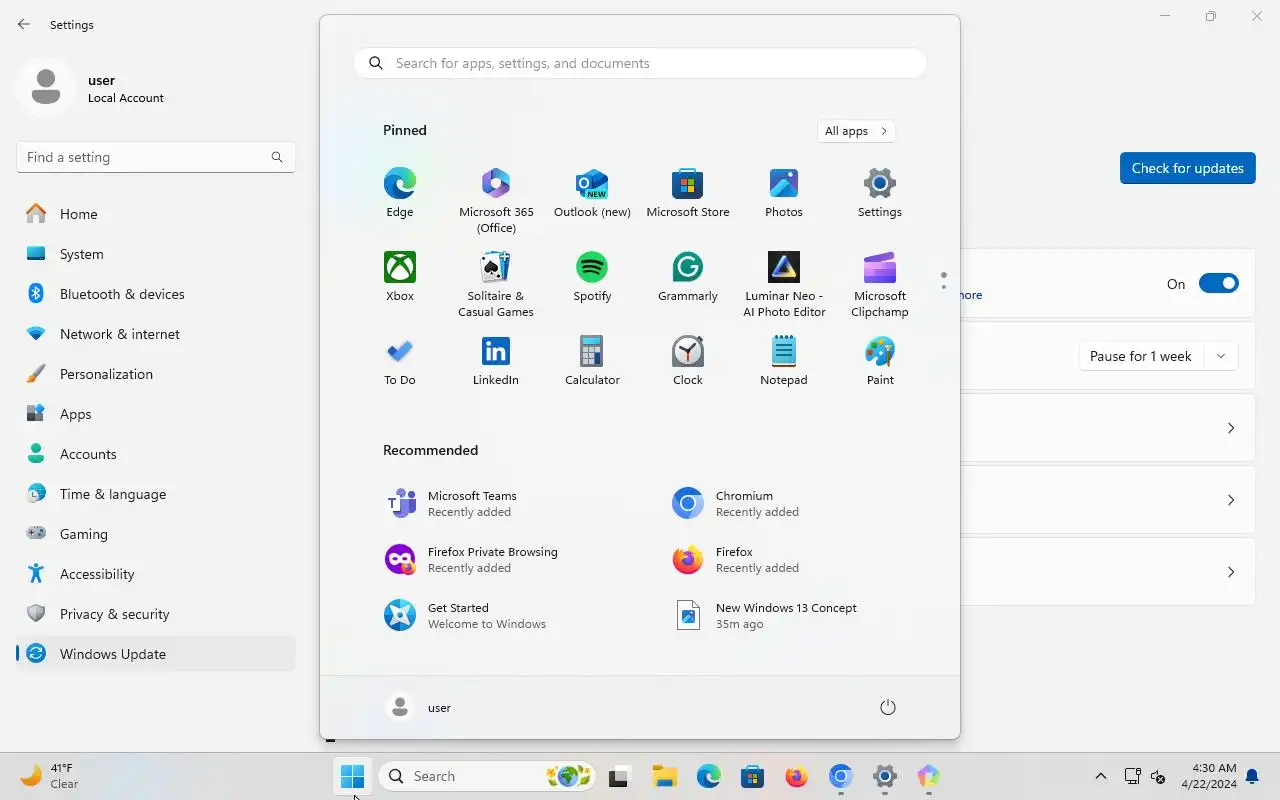Launch Microsoft 365 (Office) pinned app
This screenshot has width=1280, height=800.
[496, 201]
